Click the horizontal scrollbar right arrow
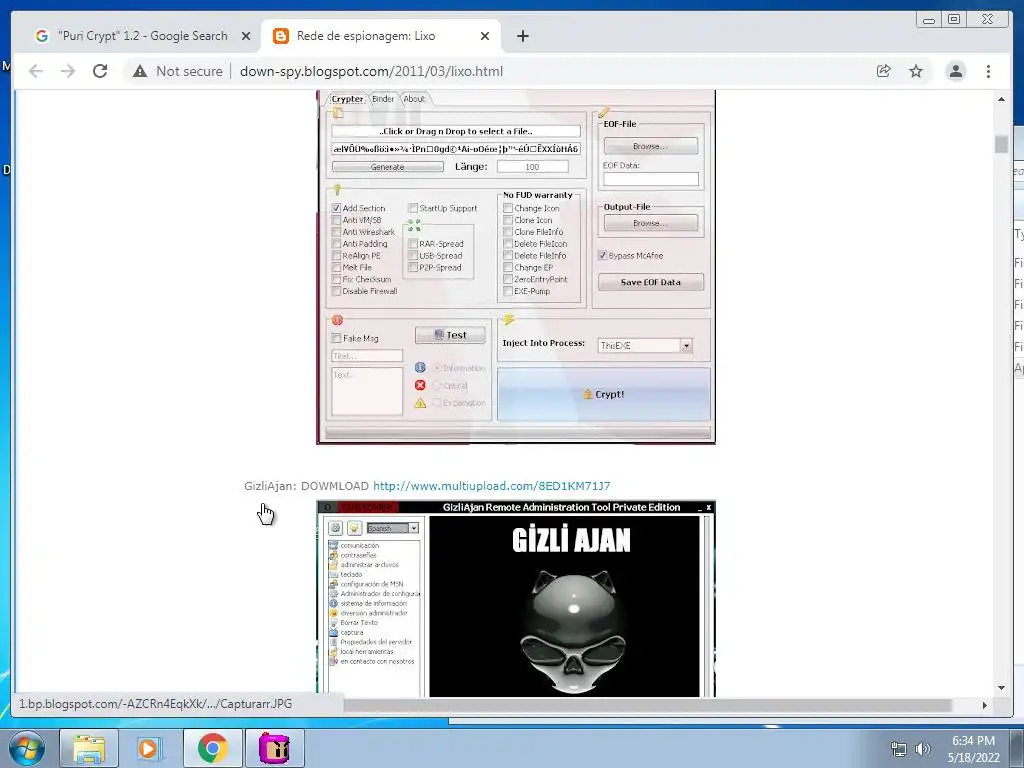 [x=985, y=705]
